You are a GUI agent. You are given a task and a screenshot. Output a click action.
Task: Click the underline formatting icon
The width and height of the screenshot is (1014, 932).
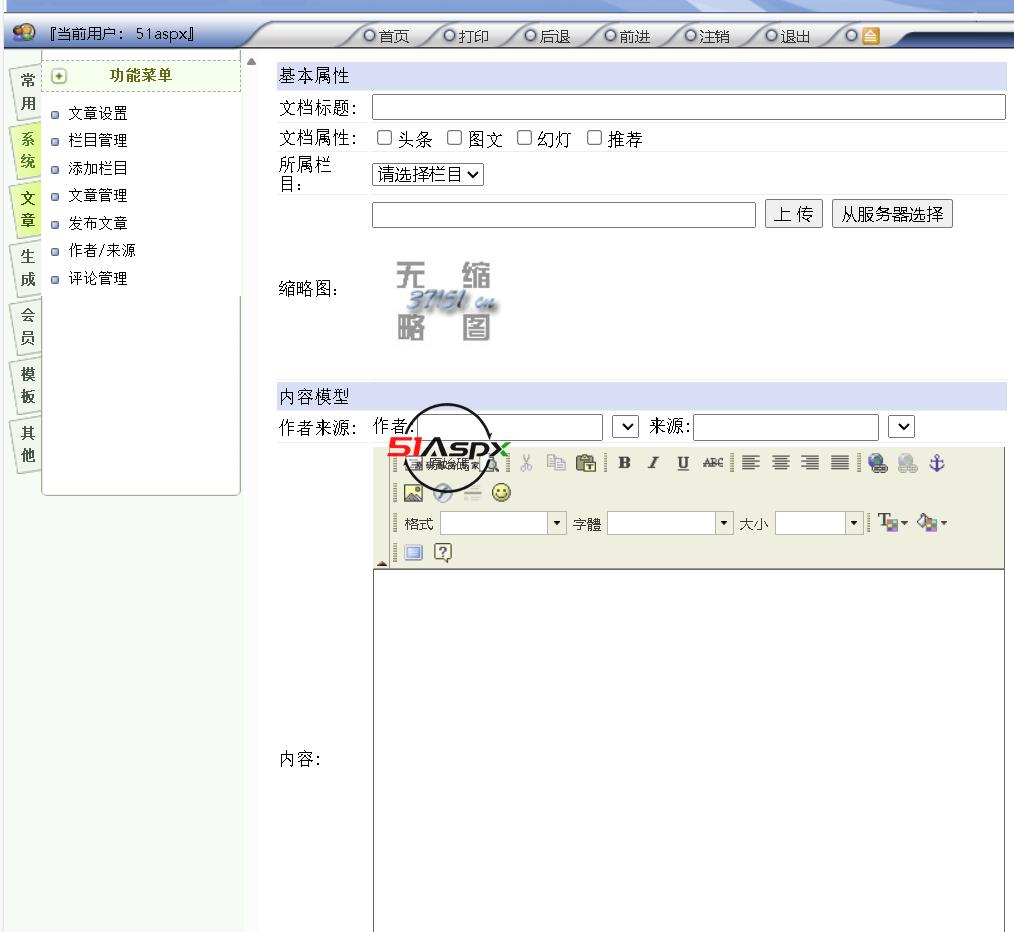(x=683, y=463)
